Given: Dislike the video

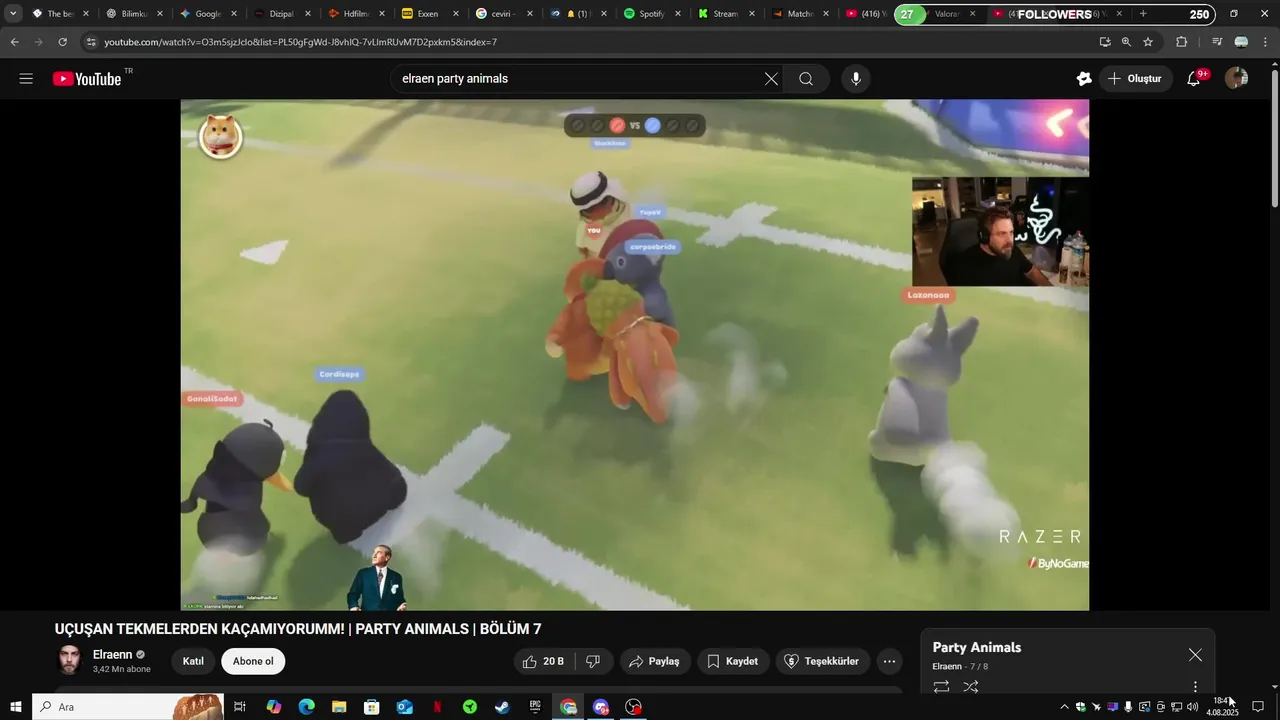Looking at the screenshot, I should click(593, 661).
